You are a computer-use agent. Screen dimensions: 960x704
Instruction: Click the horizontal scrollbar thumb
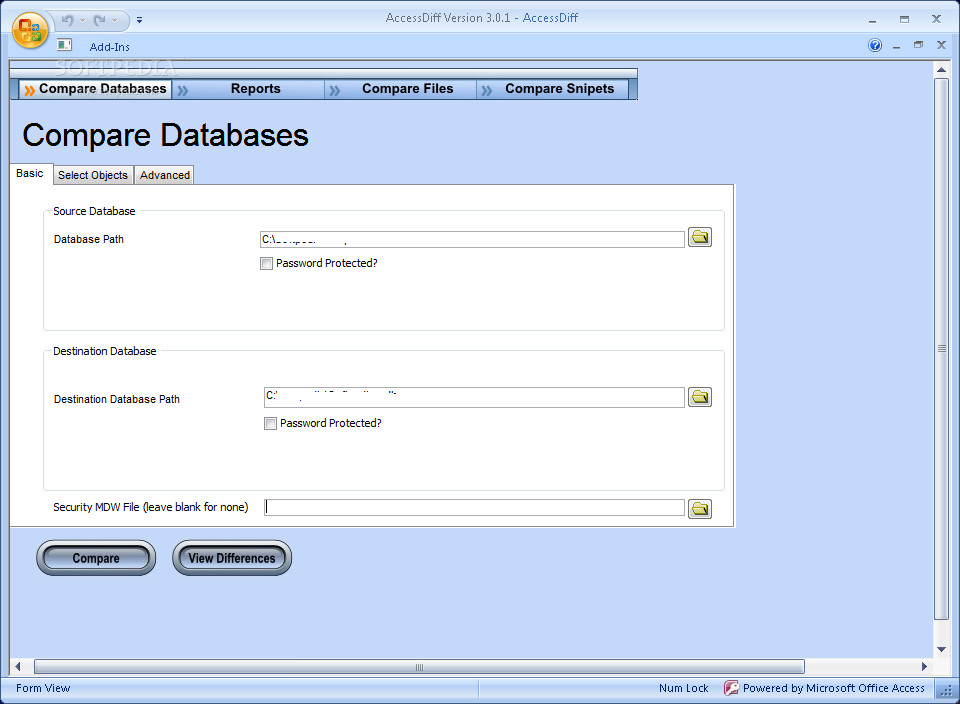tap(419, 667)
